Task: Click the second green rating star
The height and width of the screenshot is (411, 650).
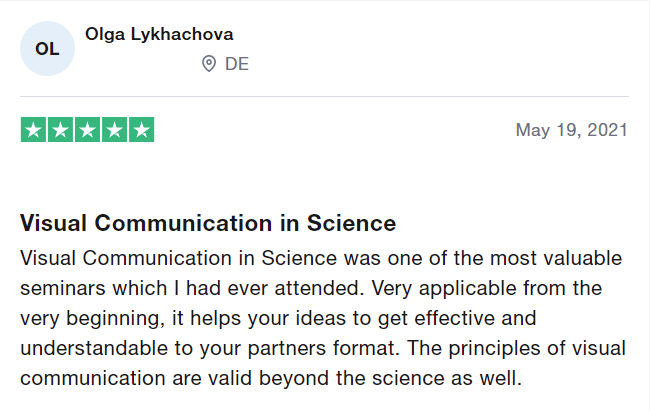Action: 61,130
